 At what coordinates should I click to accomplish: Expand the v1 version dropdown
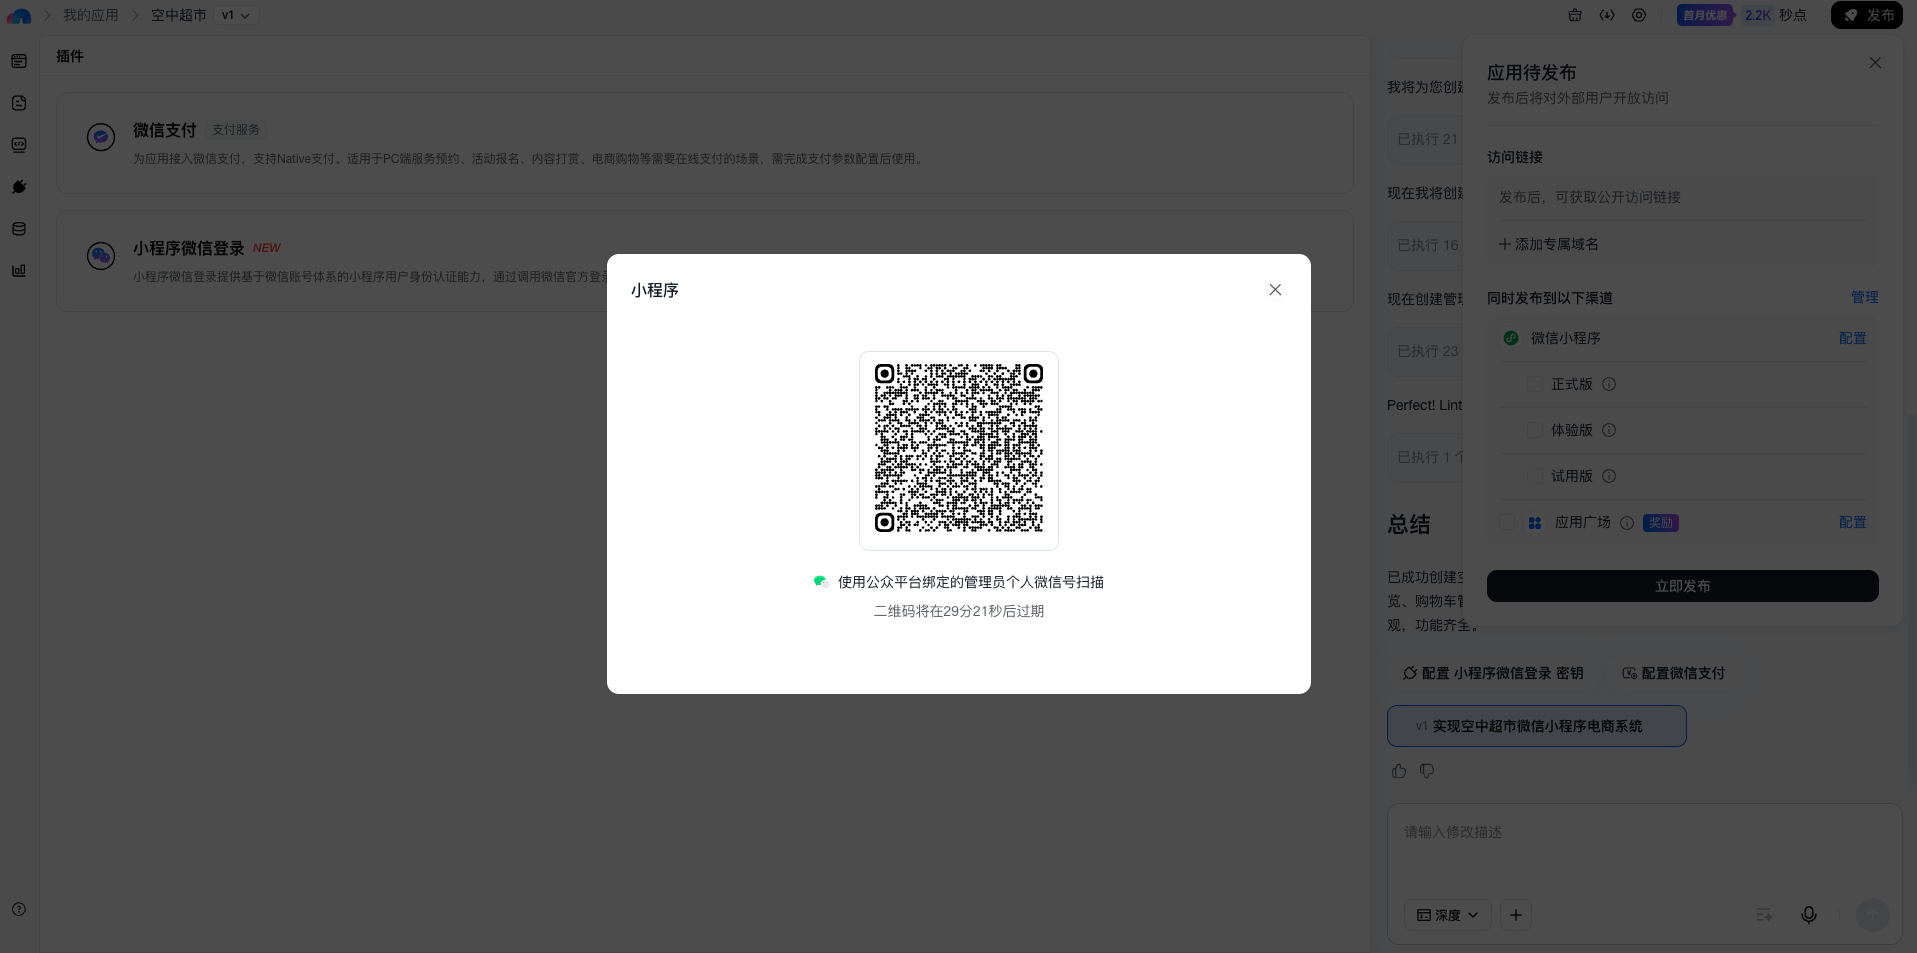(x=236, y=15)
